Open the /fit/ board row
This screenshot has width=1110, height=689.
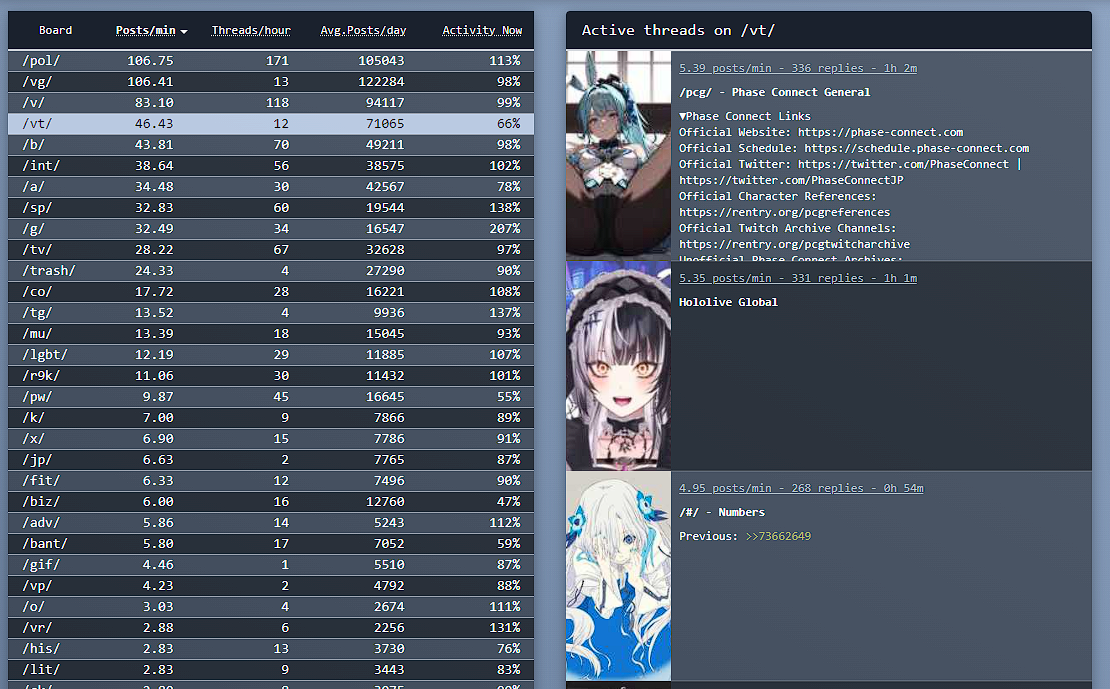pos(271,481)
